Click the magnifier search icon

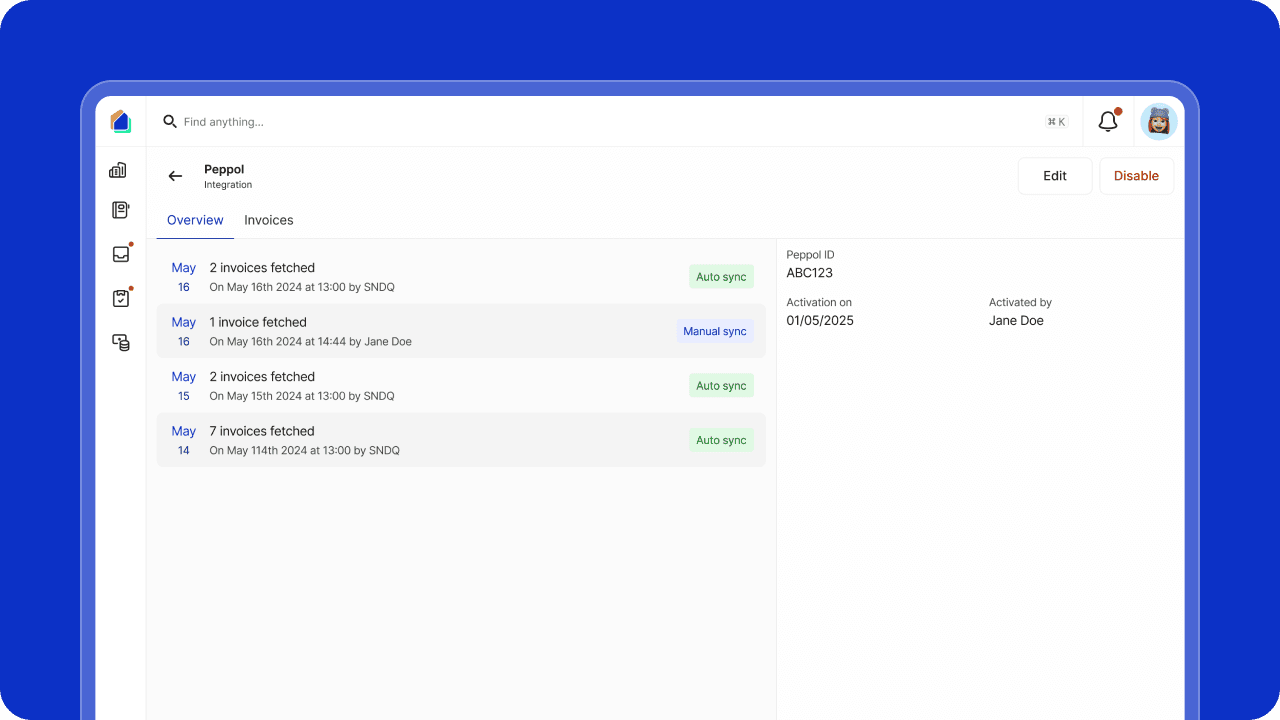(170, 122)
